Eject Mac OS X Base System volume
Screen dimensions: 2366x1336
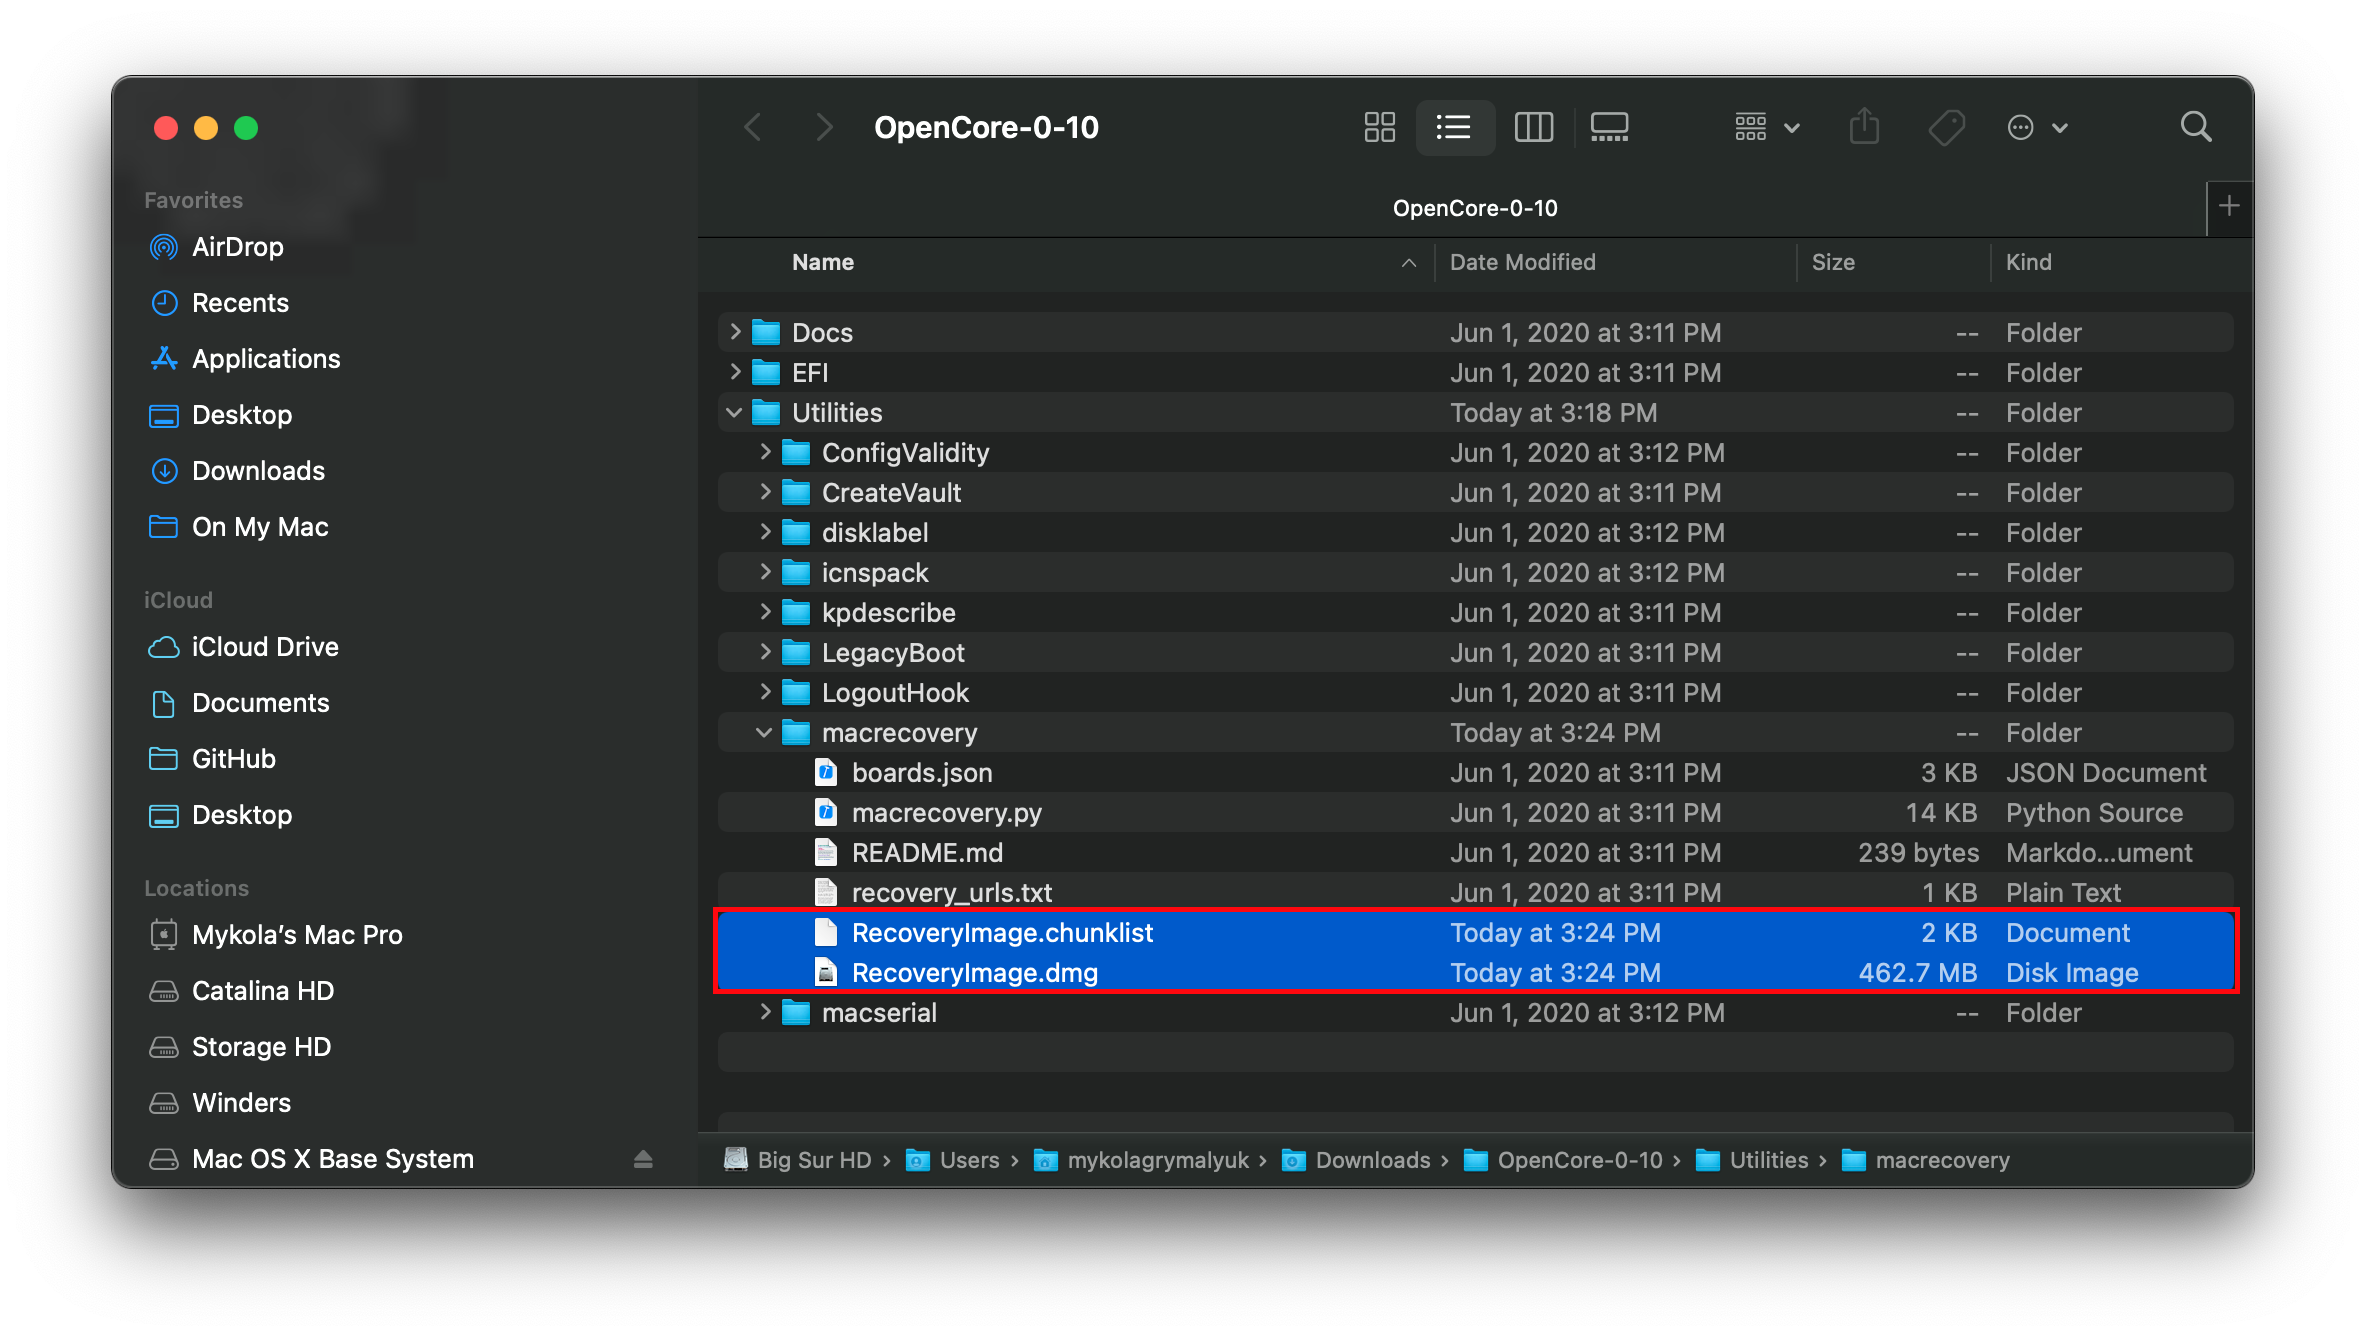coord(643,1159)
